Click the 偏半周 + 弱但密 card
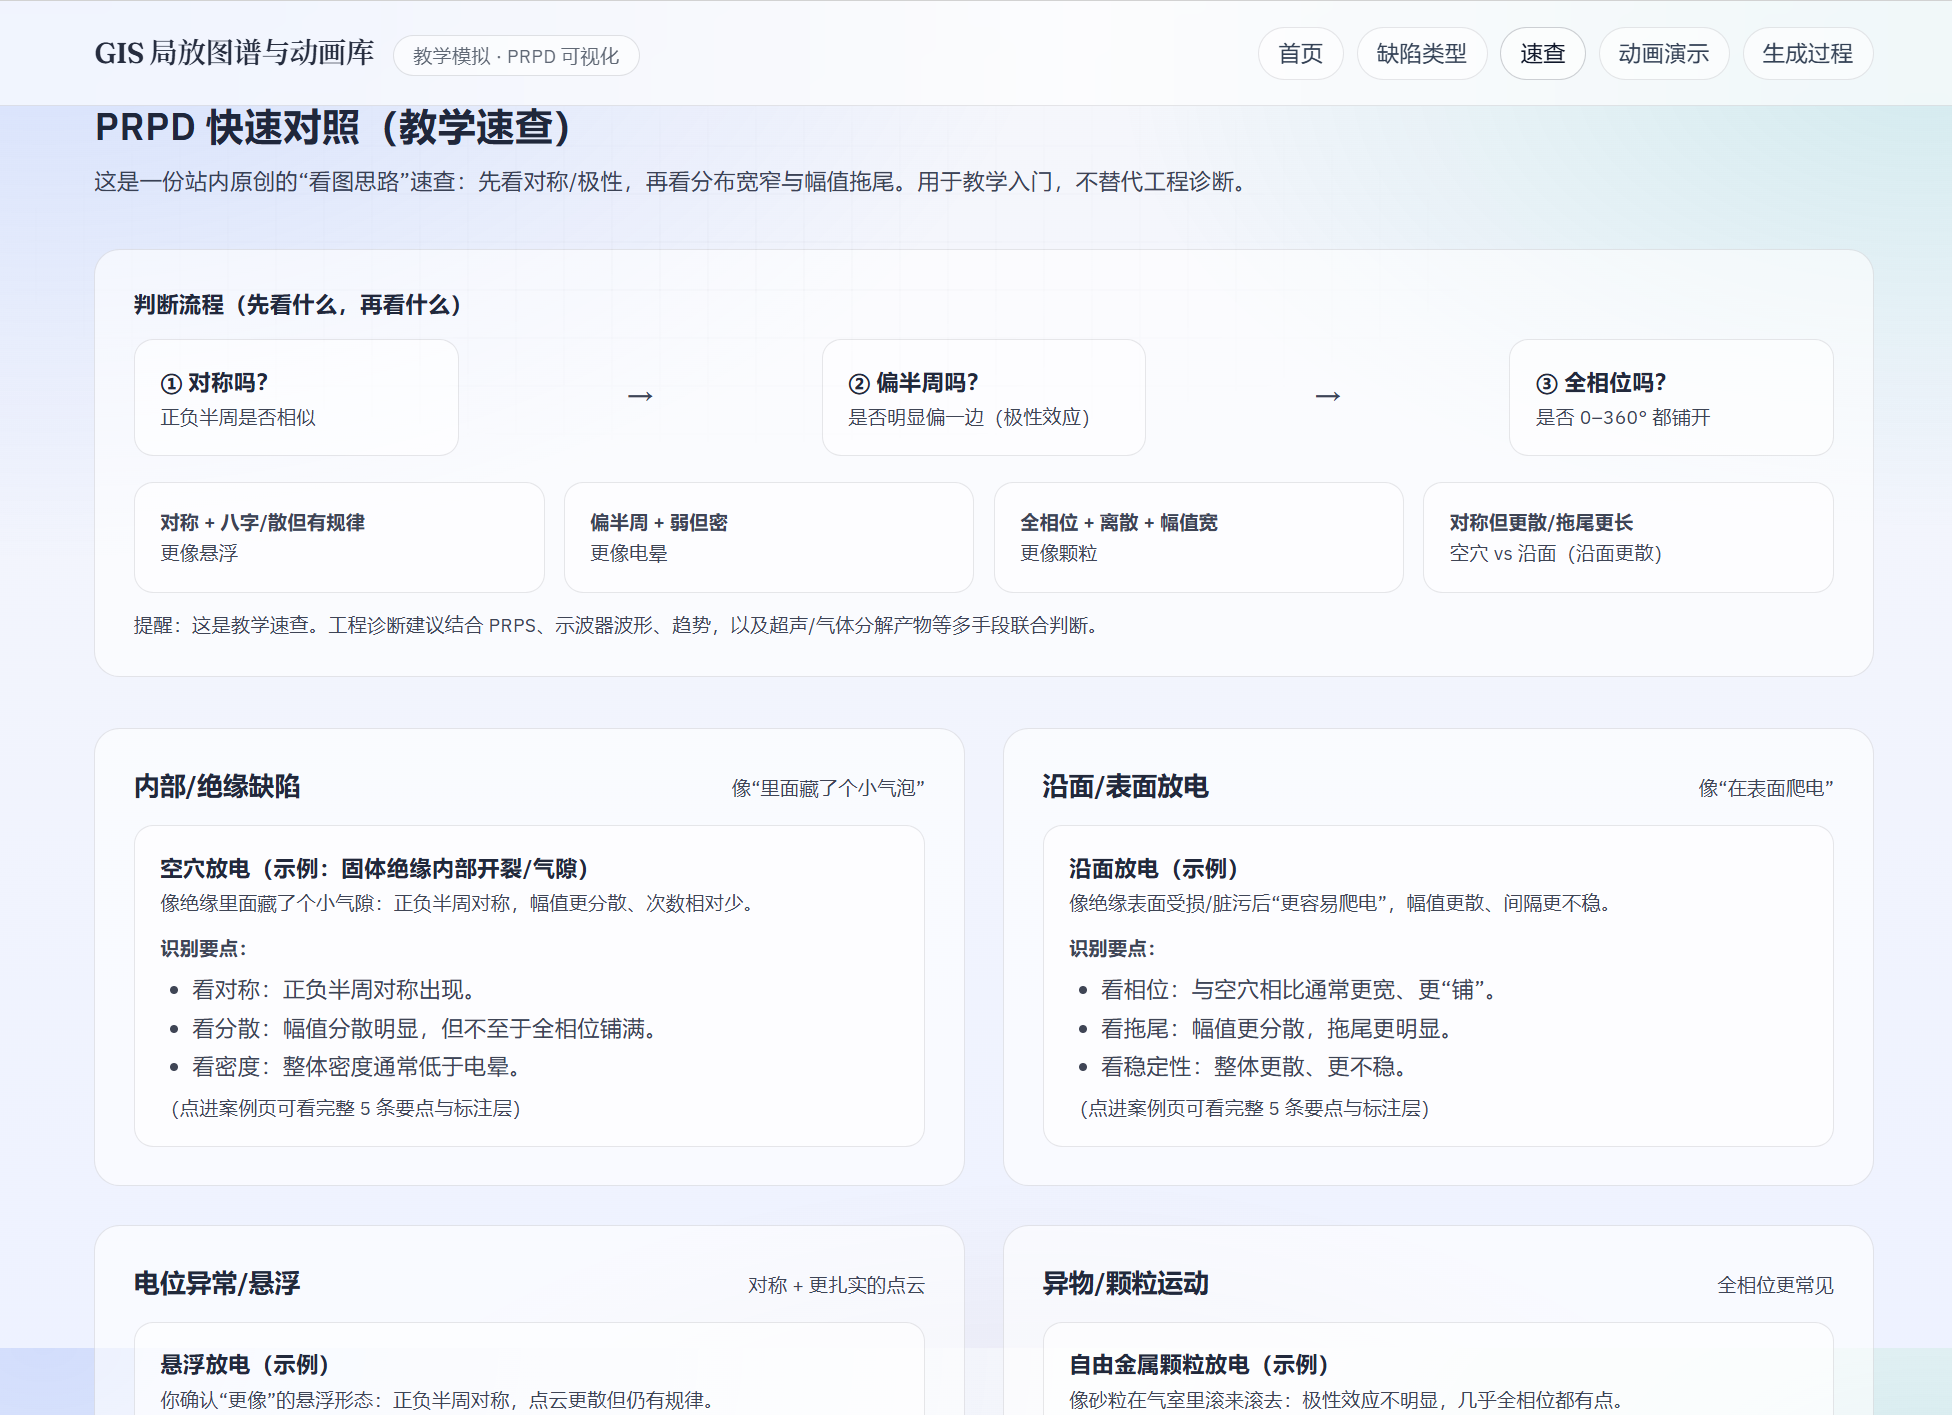This screenshot has width=1952, height=1415. (768, 537)
